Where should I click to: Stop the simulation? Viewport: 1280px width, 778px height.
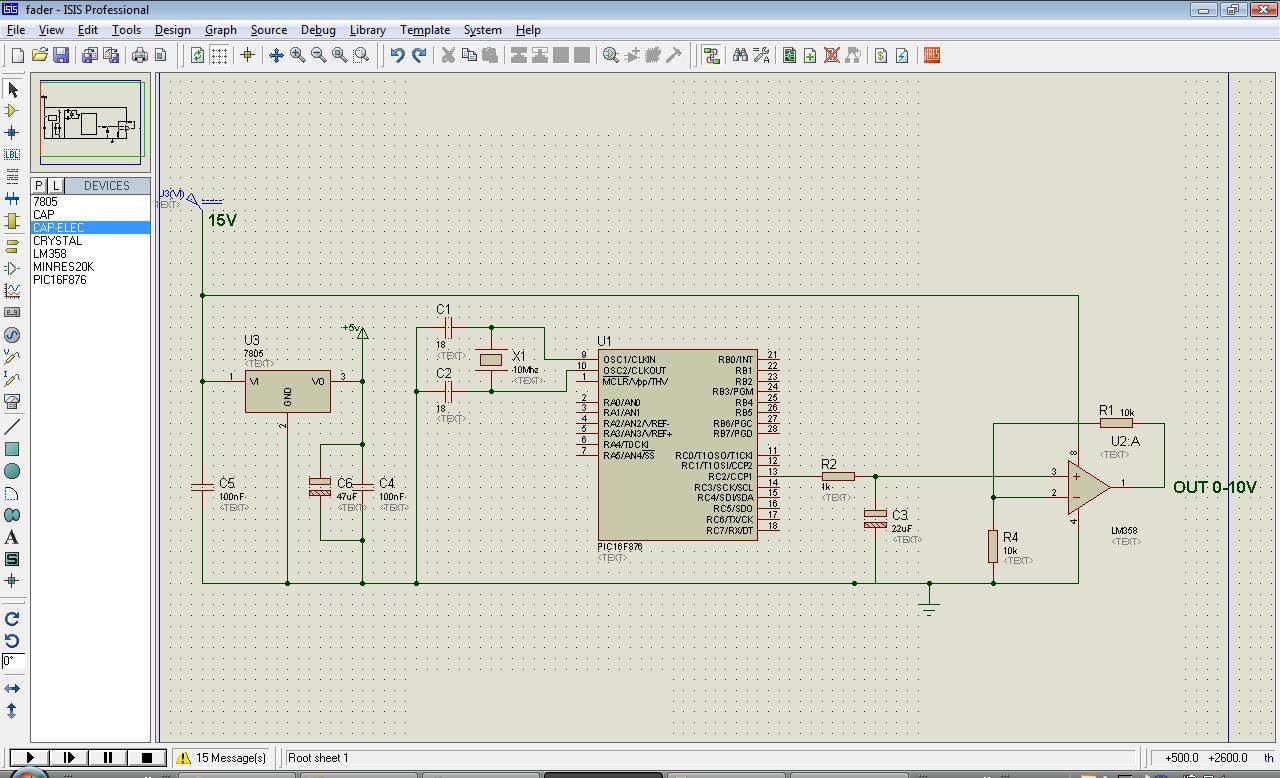pos(146,758)
